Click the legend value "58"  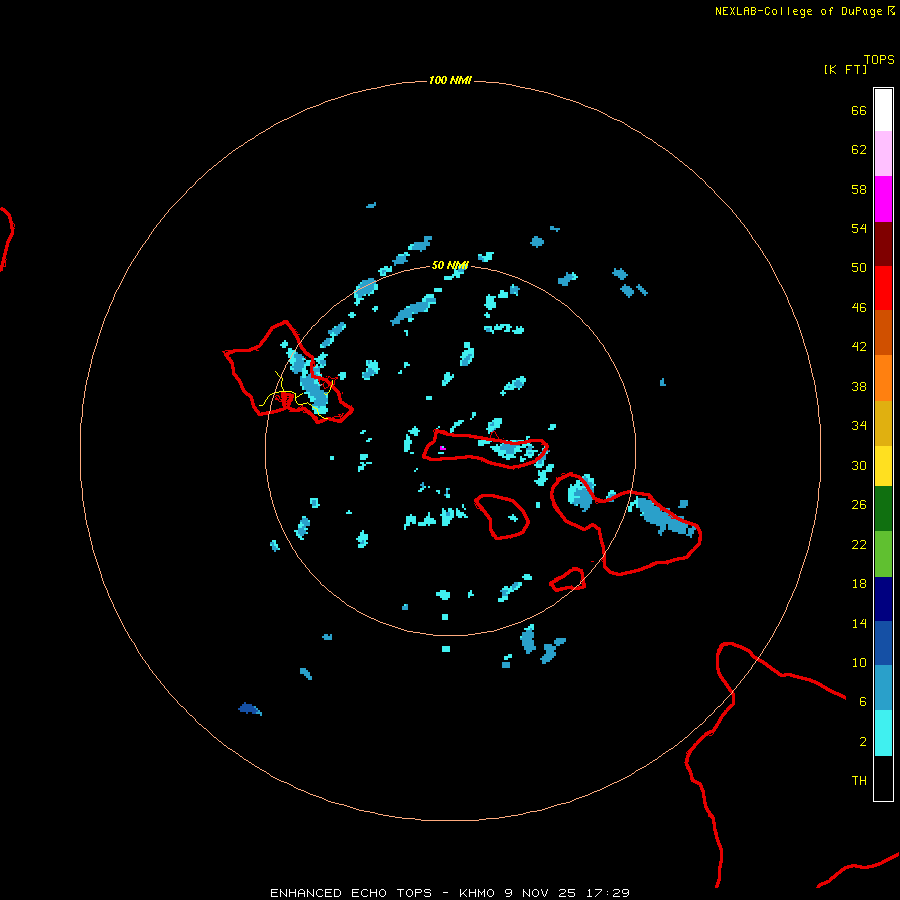[x=859, y=189]
